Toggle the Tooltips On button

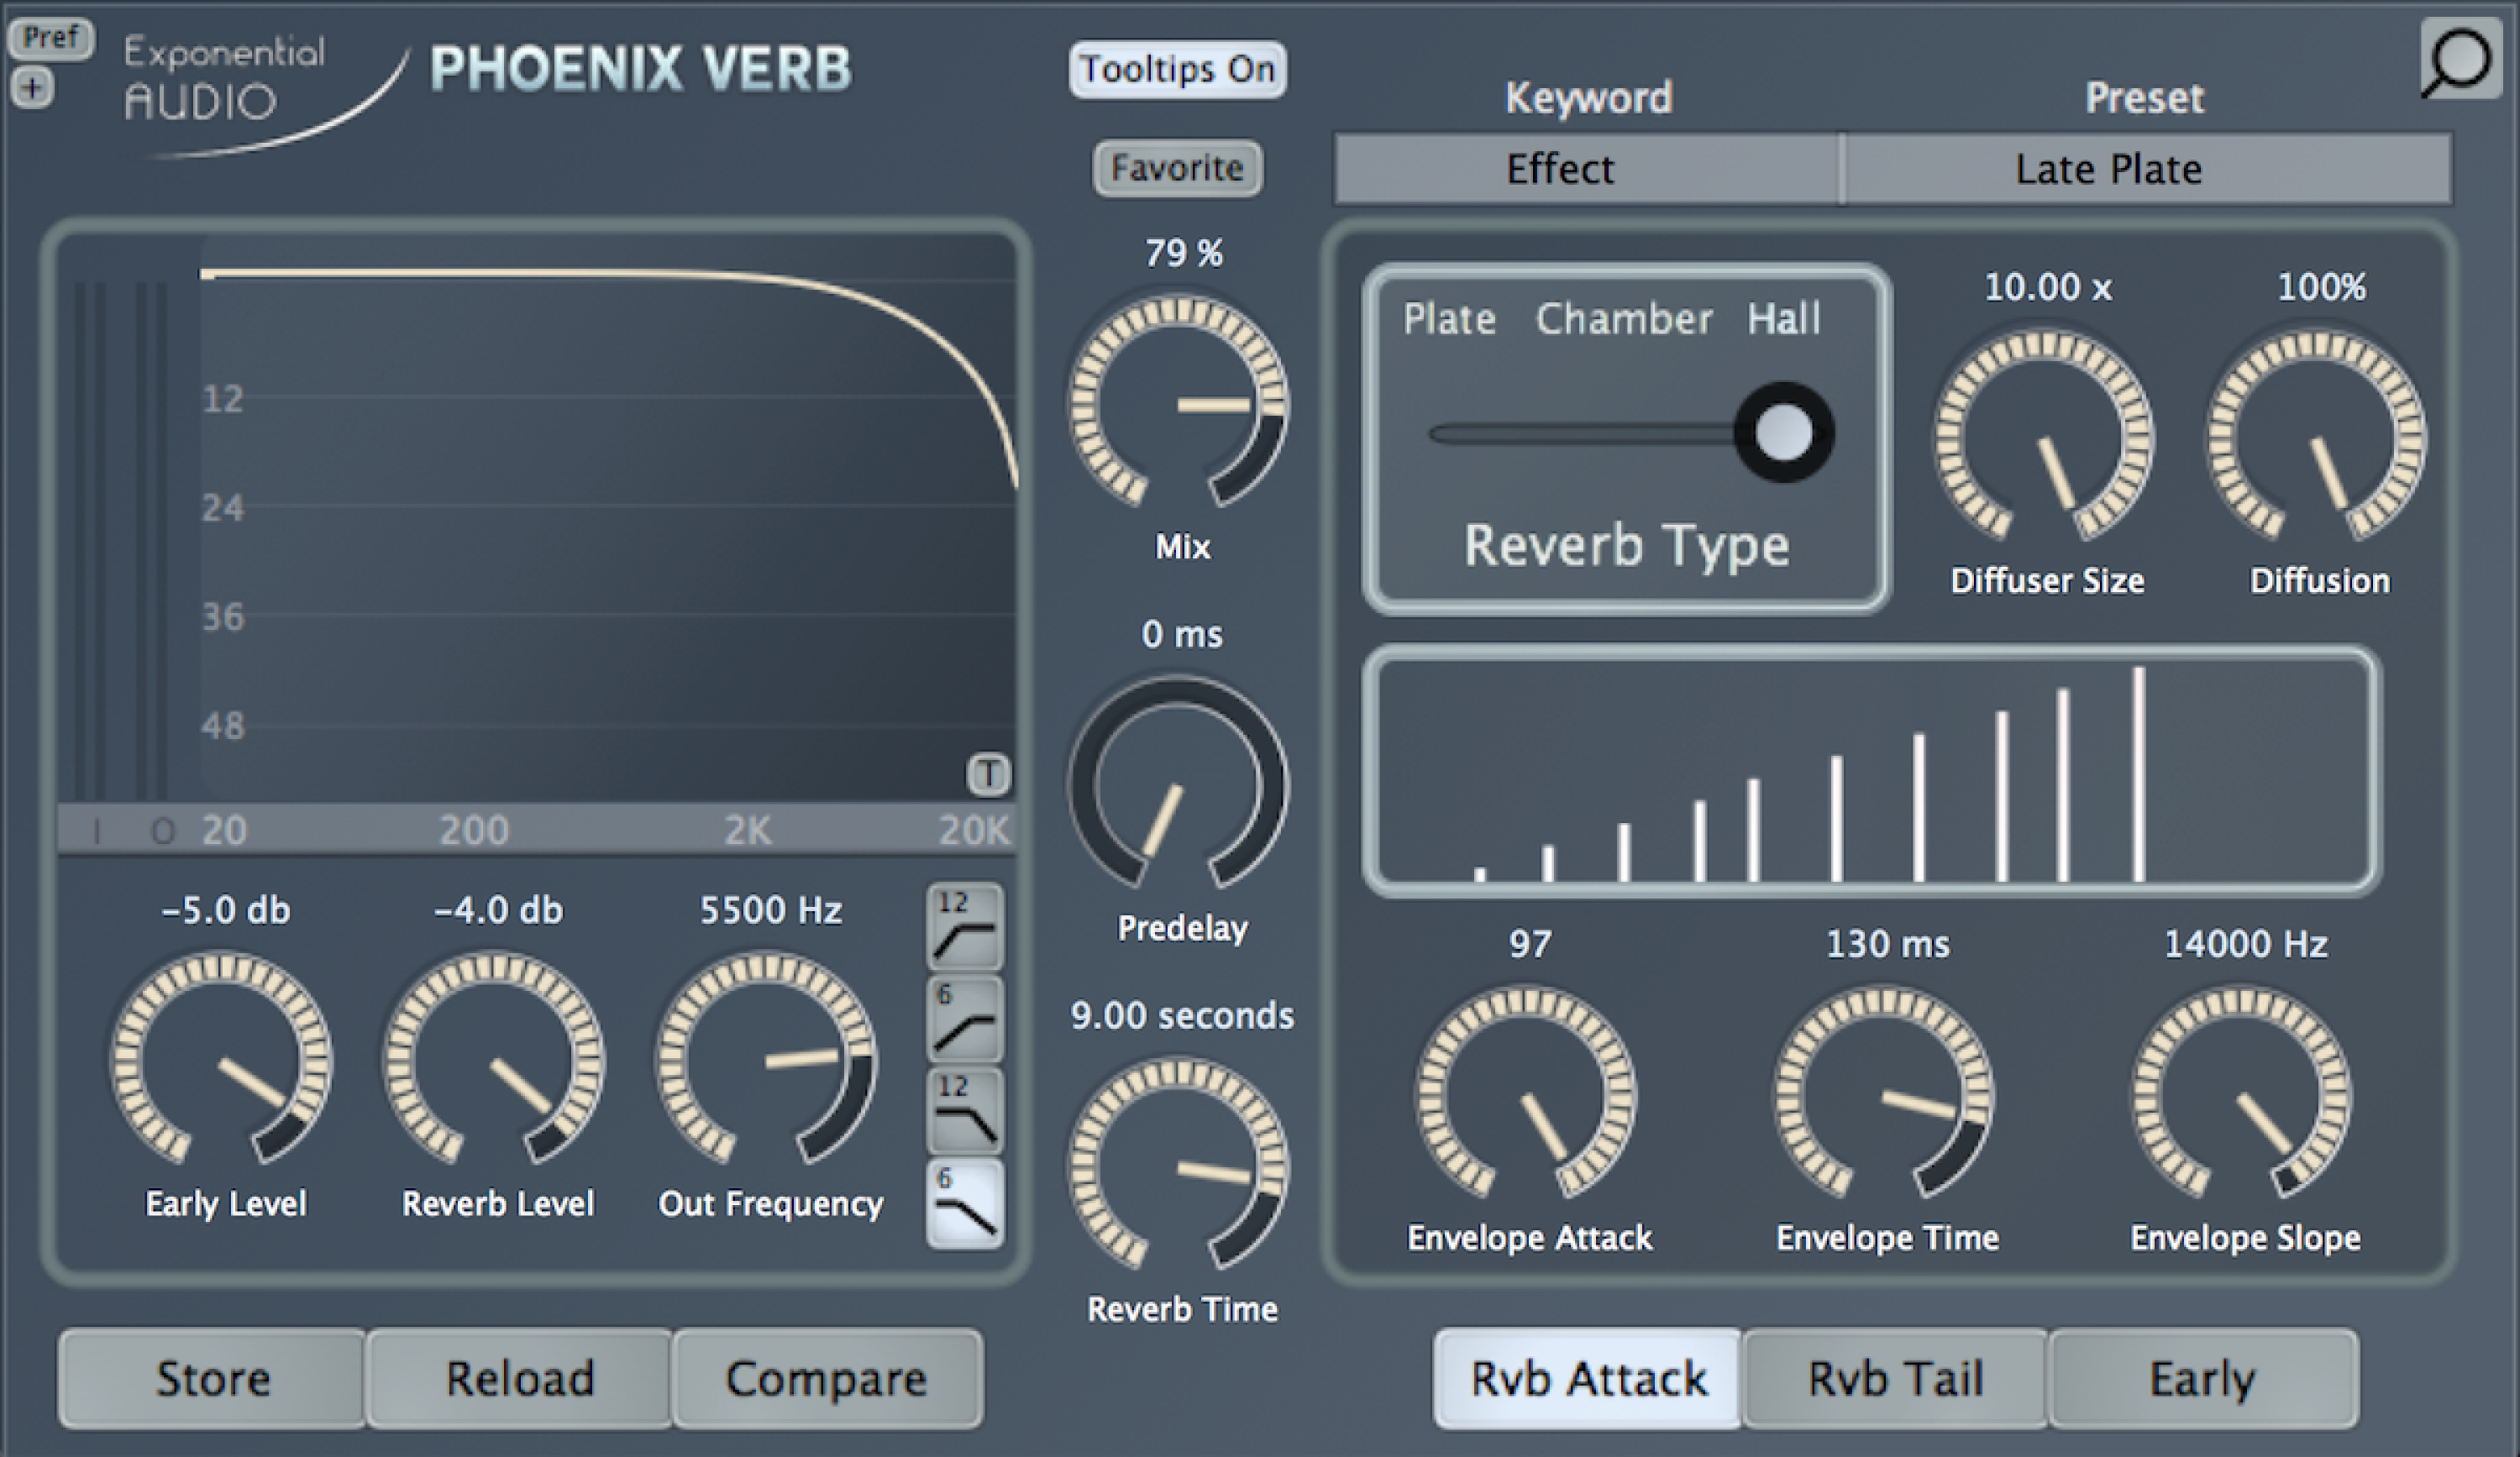tap(1177, 69)
